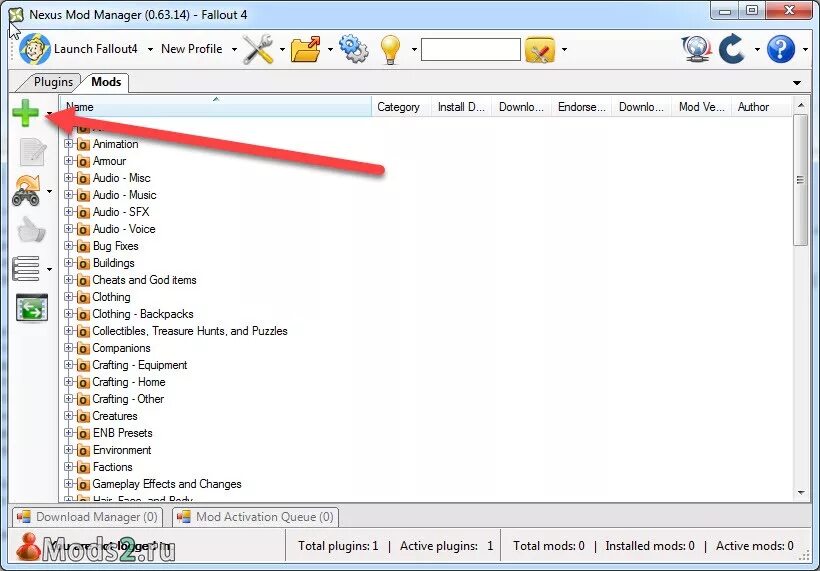Expand the Animation category
This screenshot has width=820, height=571.
coord(69,144)
